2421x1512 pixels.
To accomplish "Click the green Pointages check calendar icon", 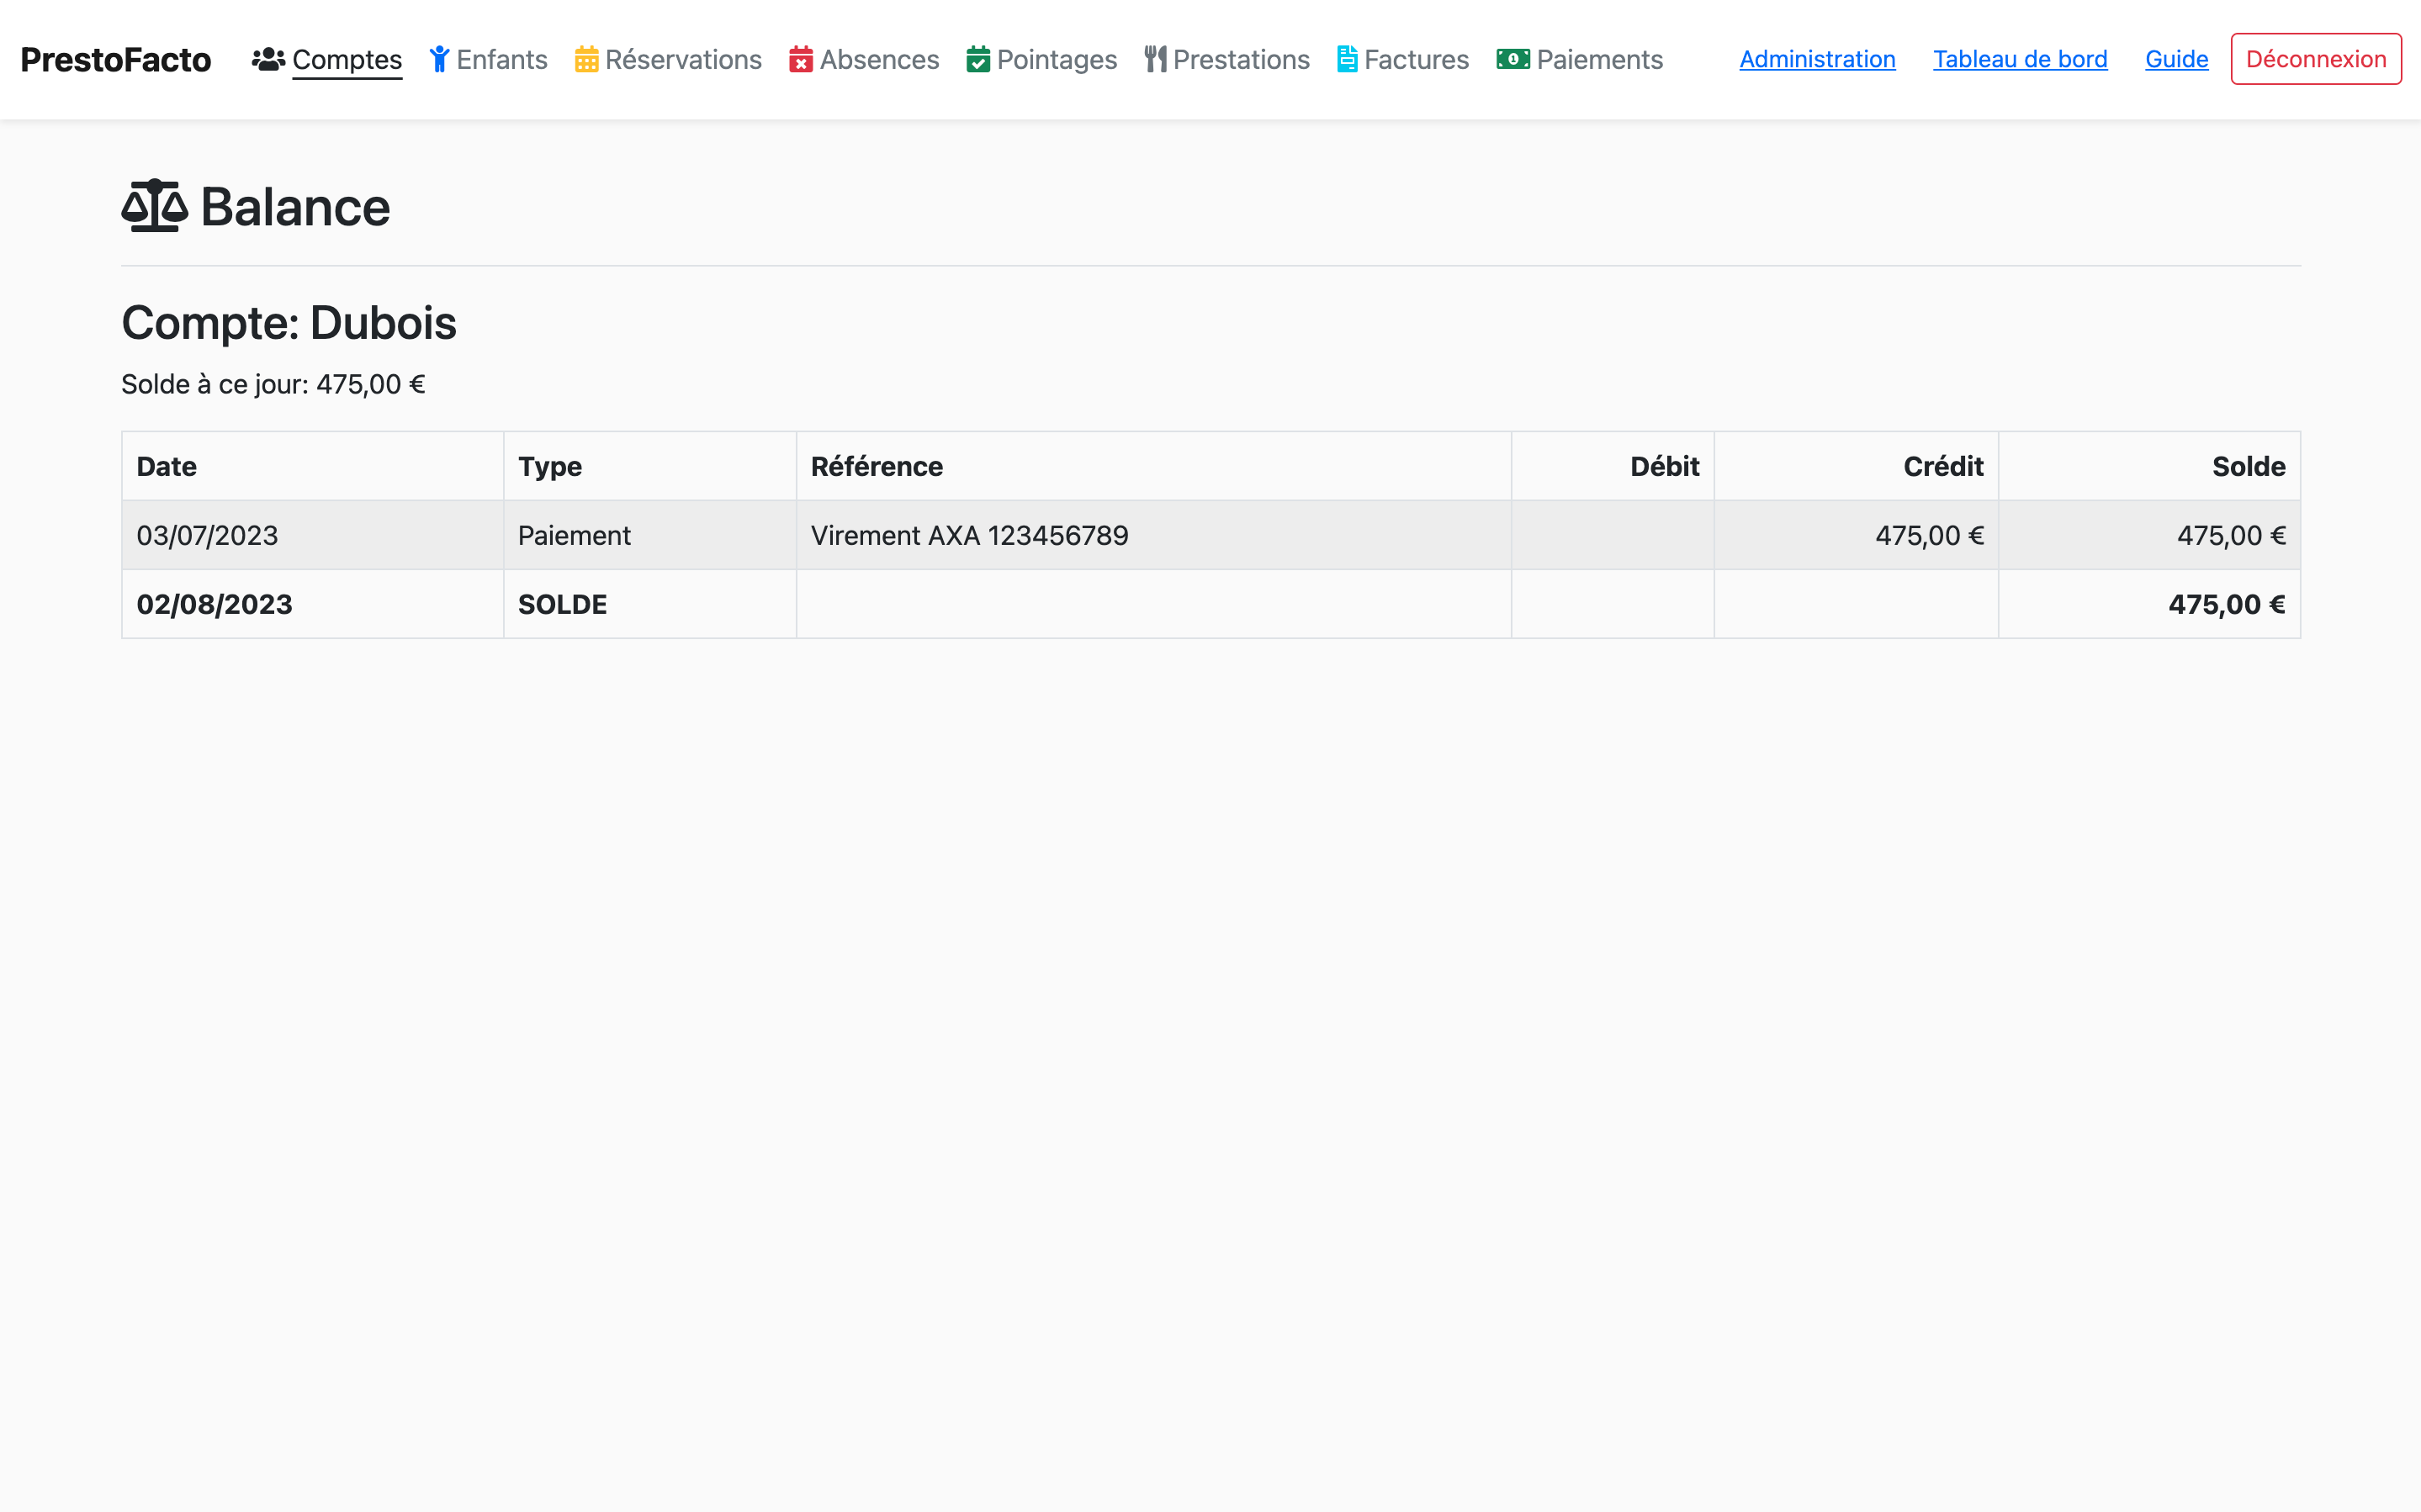I will click(x=978, y=60).
